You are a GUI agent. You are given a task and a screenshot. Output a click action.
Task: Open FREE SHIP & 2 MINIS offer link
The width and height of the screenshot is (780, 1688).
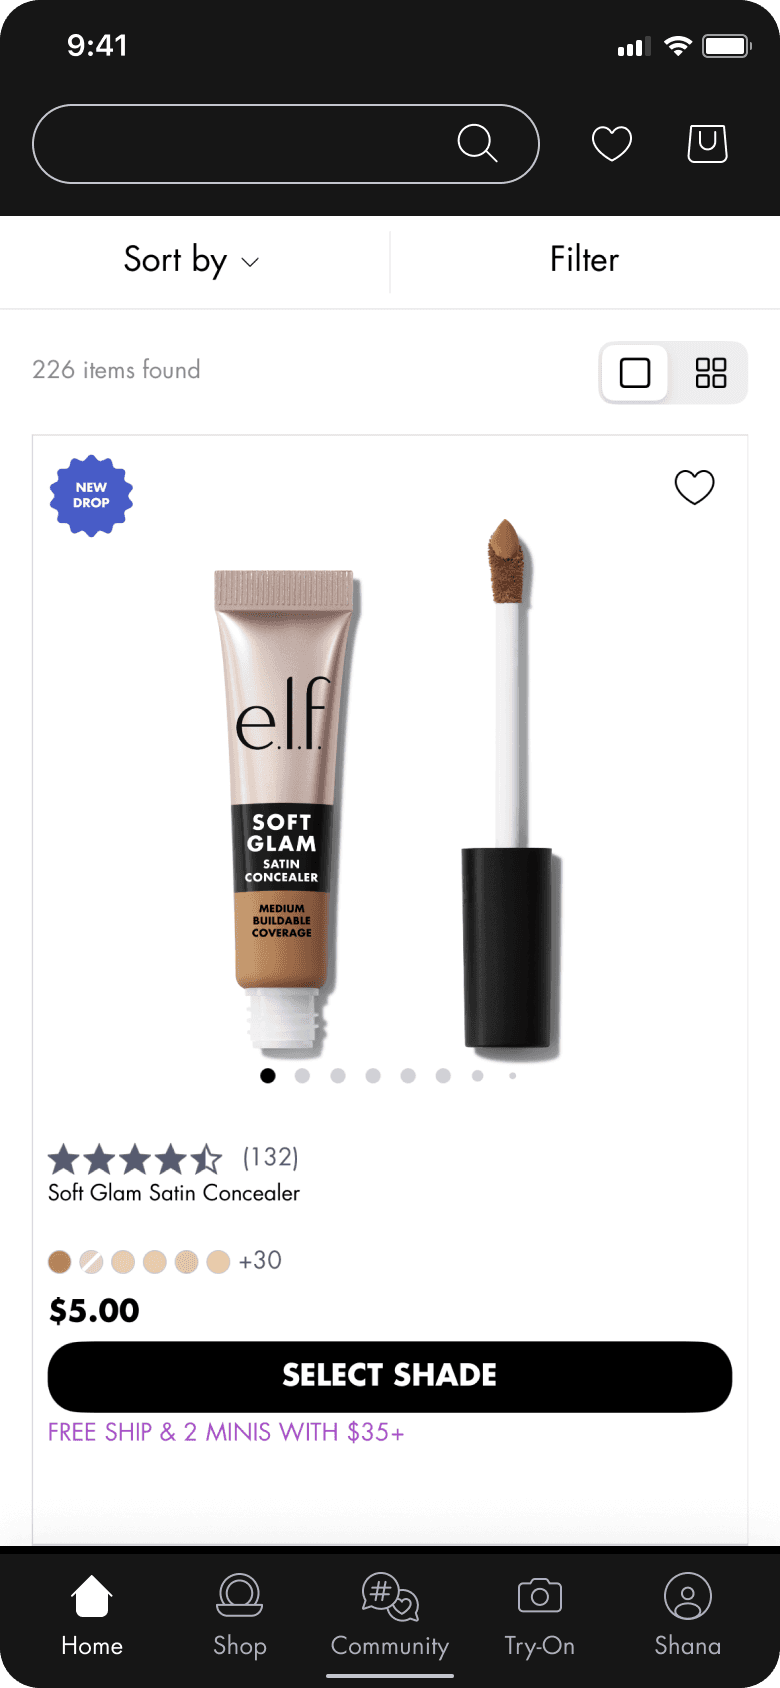click(x=226, y=1432)
